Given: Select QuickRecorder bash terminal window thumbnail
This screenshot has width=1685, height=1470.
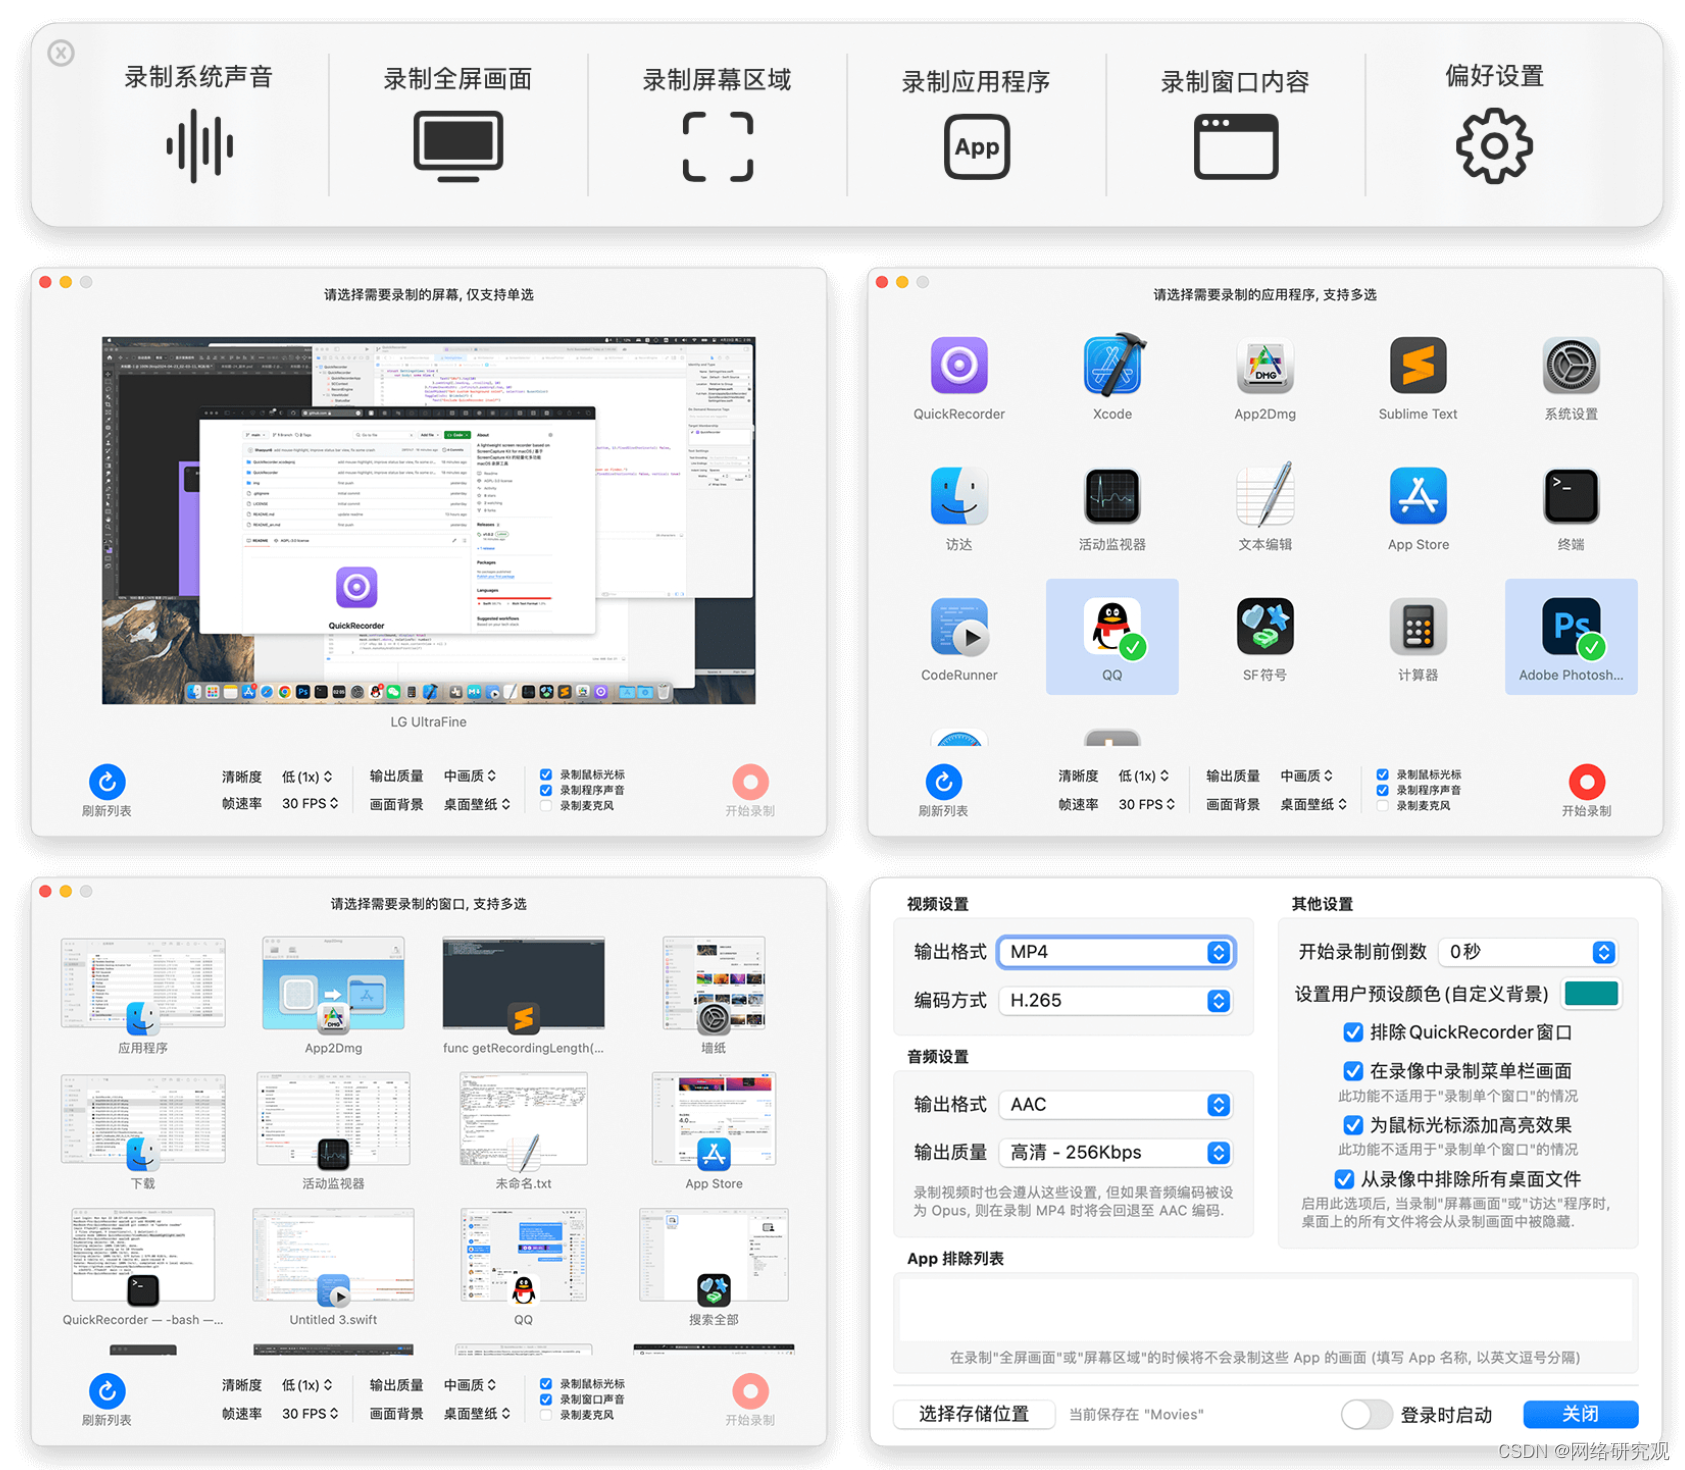Looking at the screenshot, I should tap(143, 1256).
